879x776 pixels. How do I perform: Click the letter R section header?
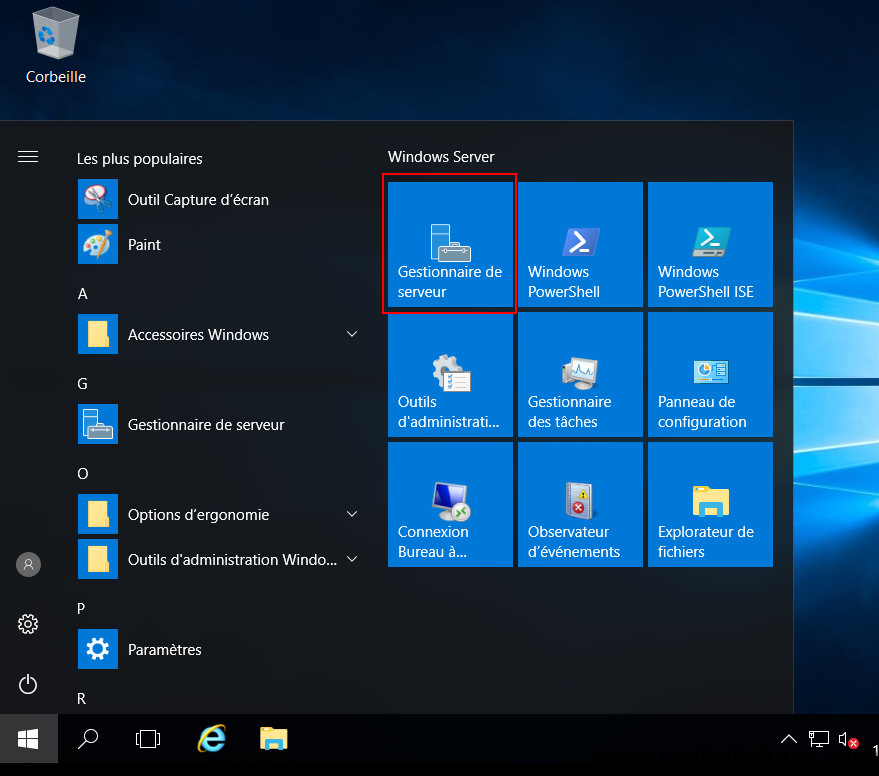pyautogui.click(x=81, y=699)
